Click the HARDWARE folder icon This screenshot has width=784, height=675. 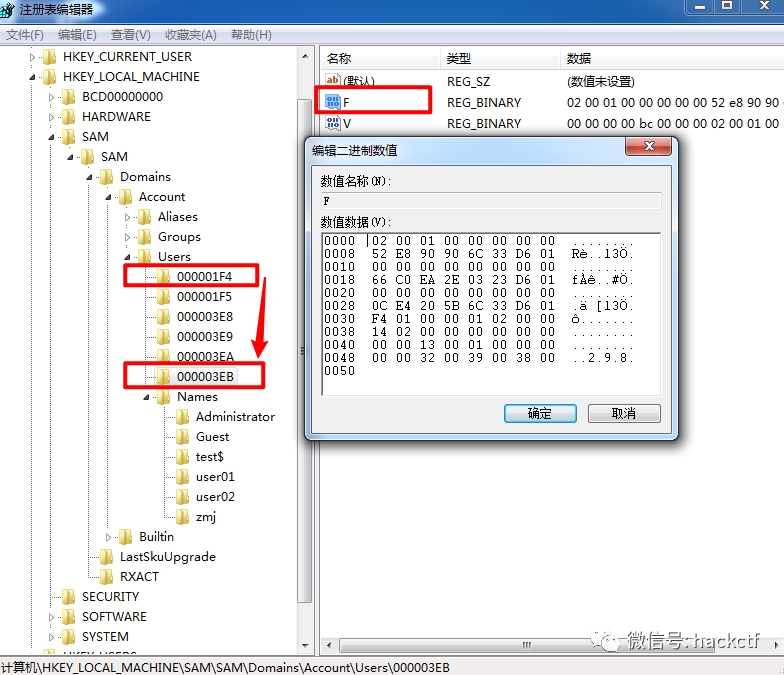click(68, 117)
